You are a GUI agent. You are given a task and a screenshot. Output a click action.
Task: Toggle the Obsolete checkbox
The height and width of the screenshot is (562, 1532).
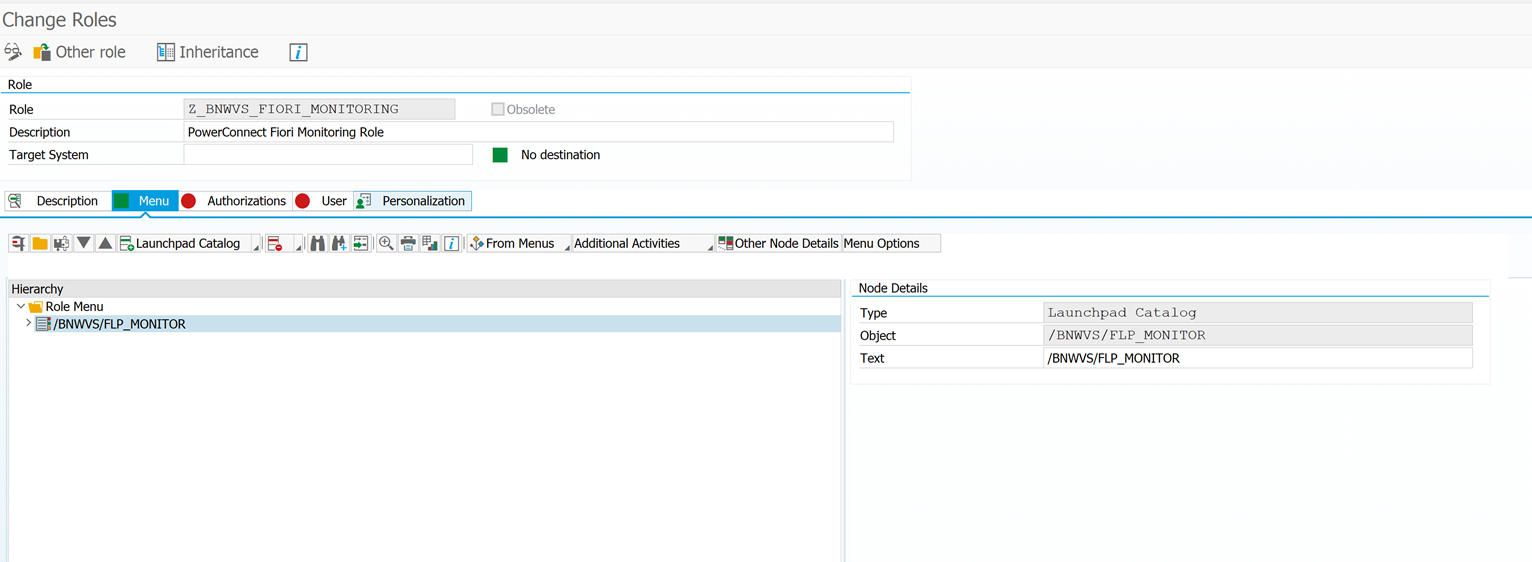pos(497,109)
